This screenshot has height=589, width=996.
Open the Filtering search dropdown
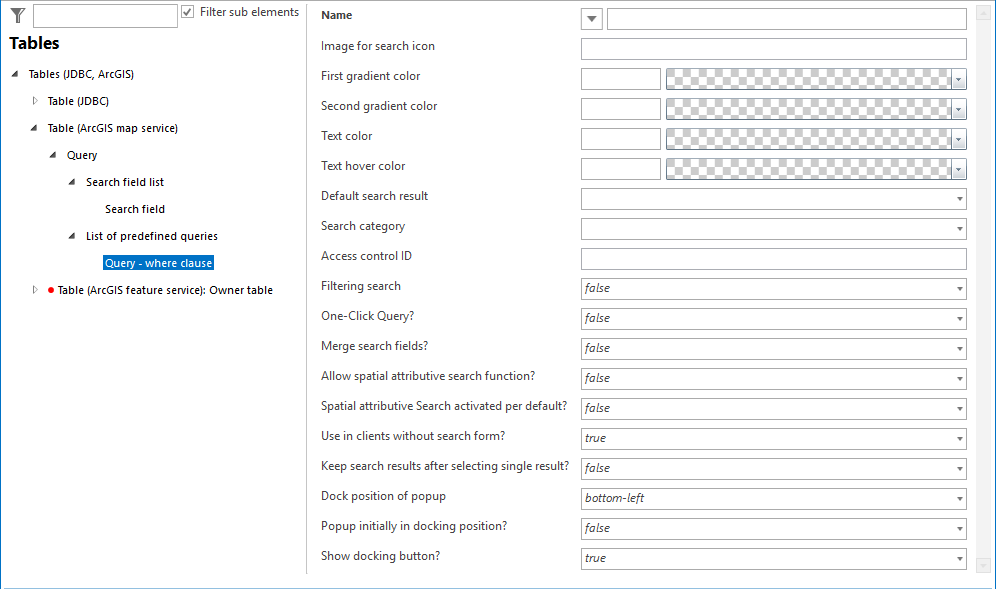tap(957, 288)
